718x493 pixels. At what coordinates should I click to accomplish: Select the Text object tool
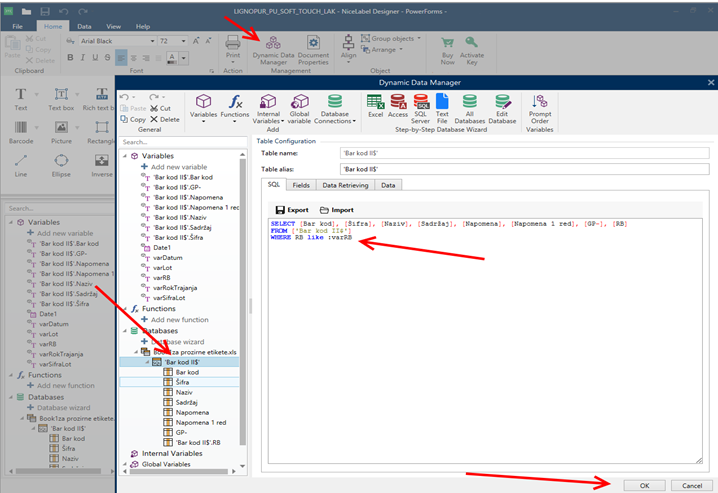point(21,99)
